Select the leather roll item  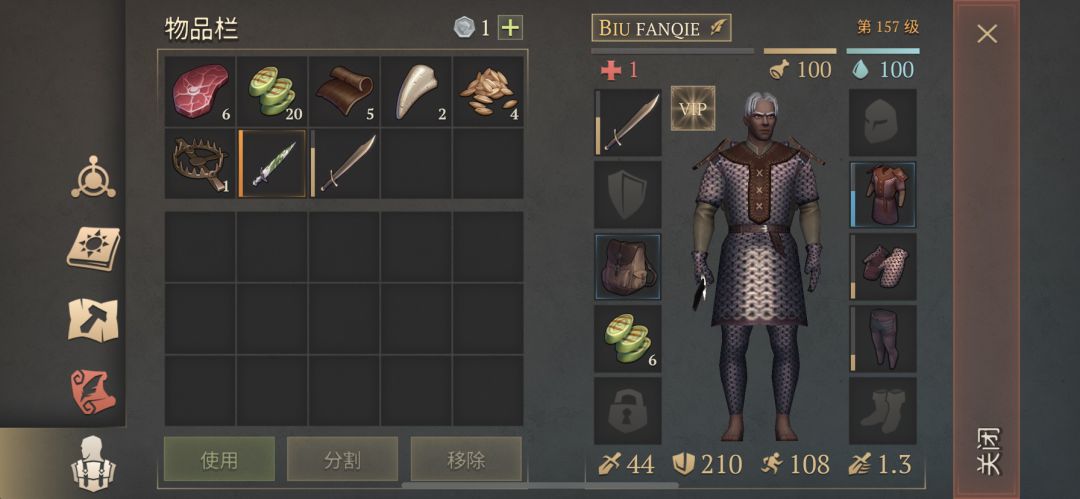pos(344,91)
